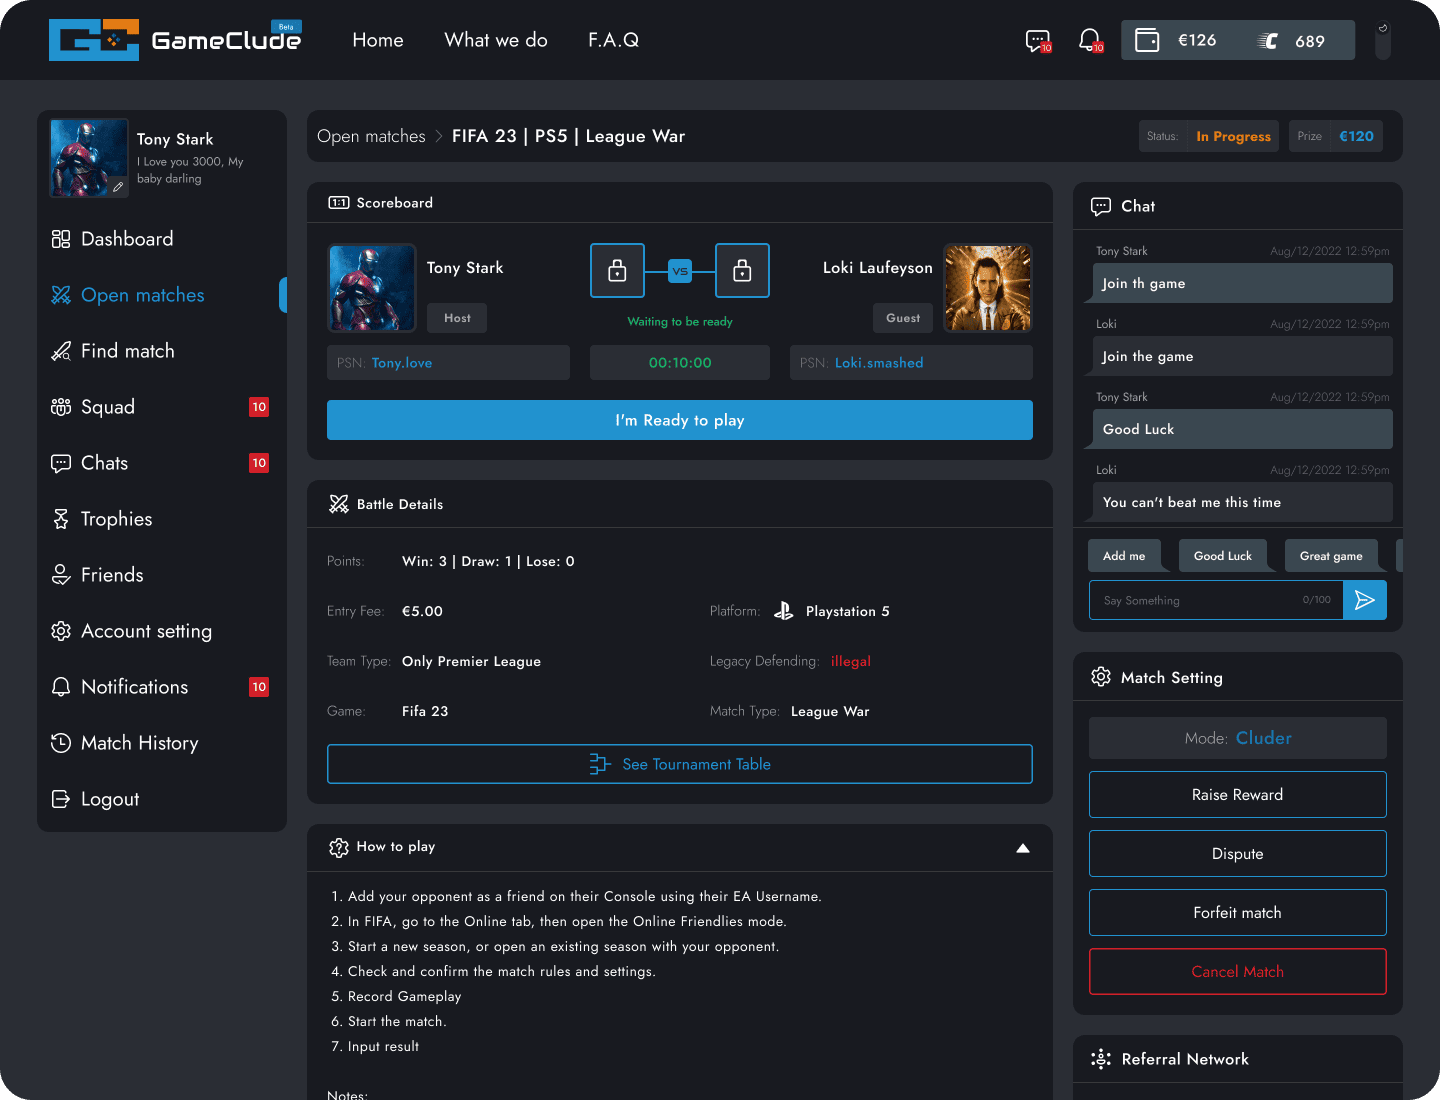Click the wallet icon beside €126
Screen dimensions: 1440x1100
[x=1147, y=41]
